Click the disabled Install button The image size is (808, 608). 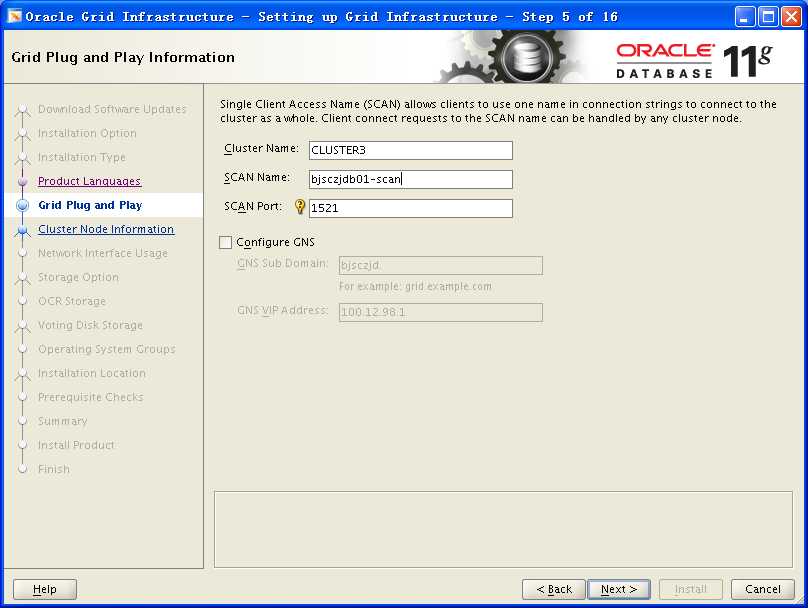(x=691, y=589)
